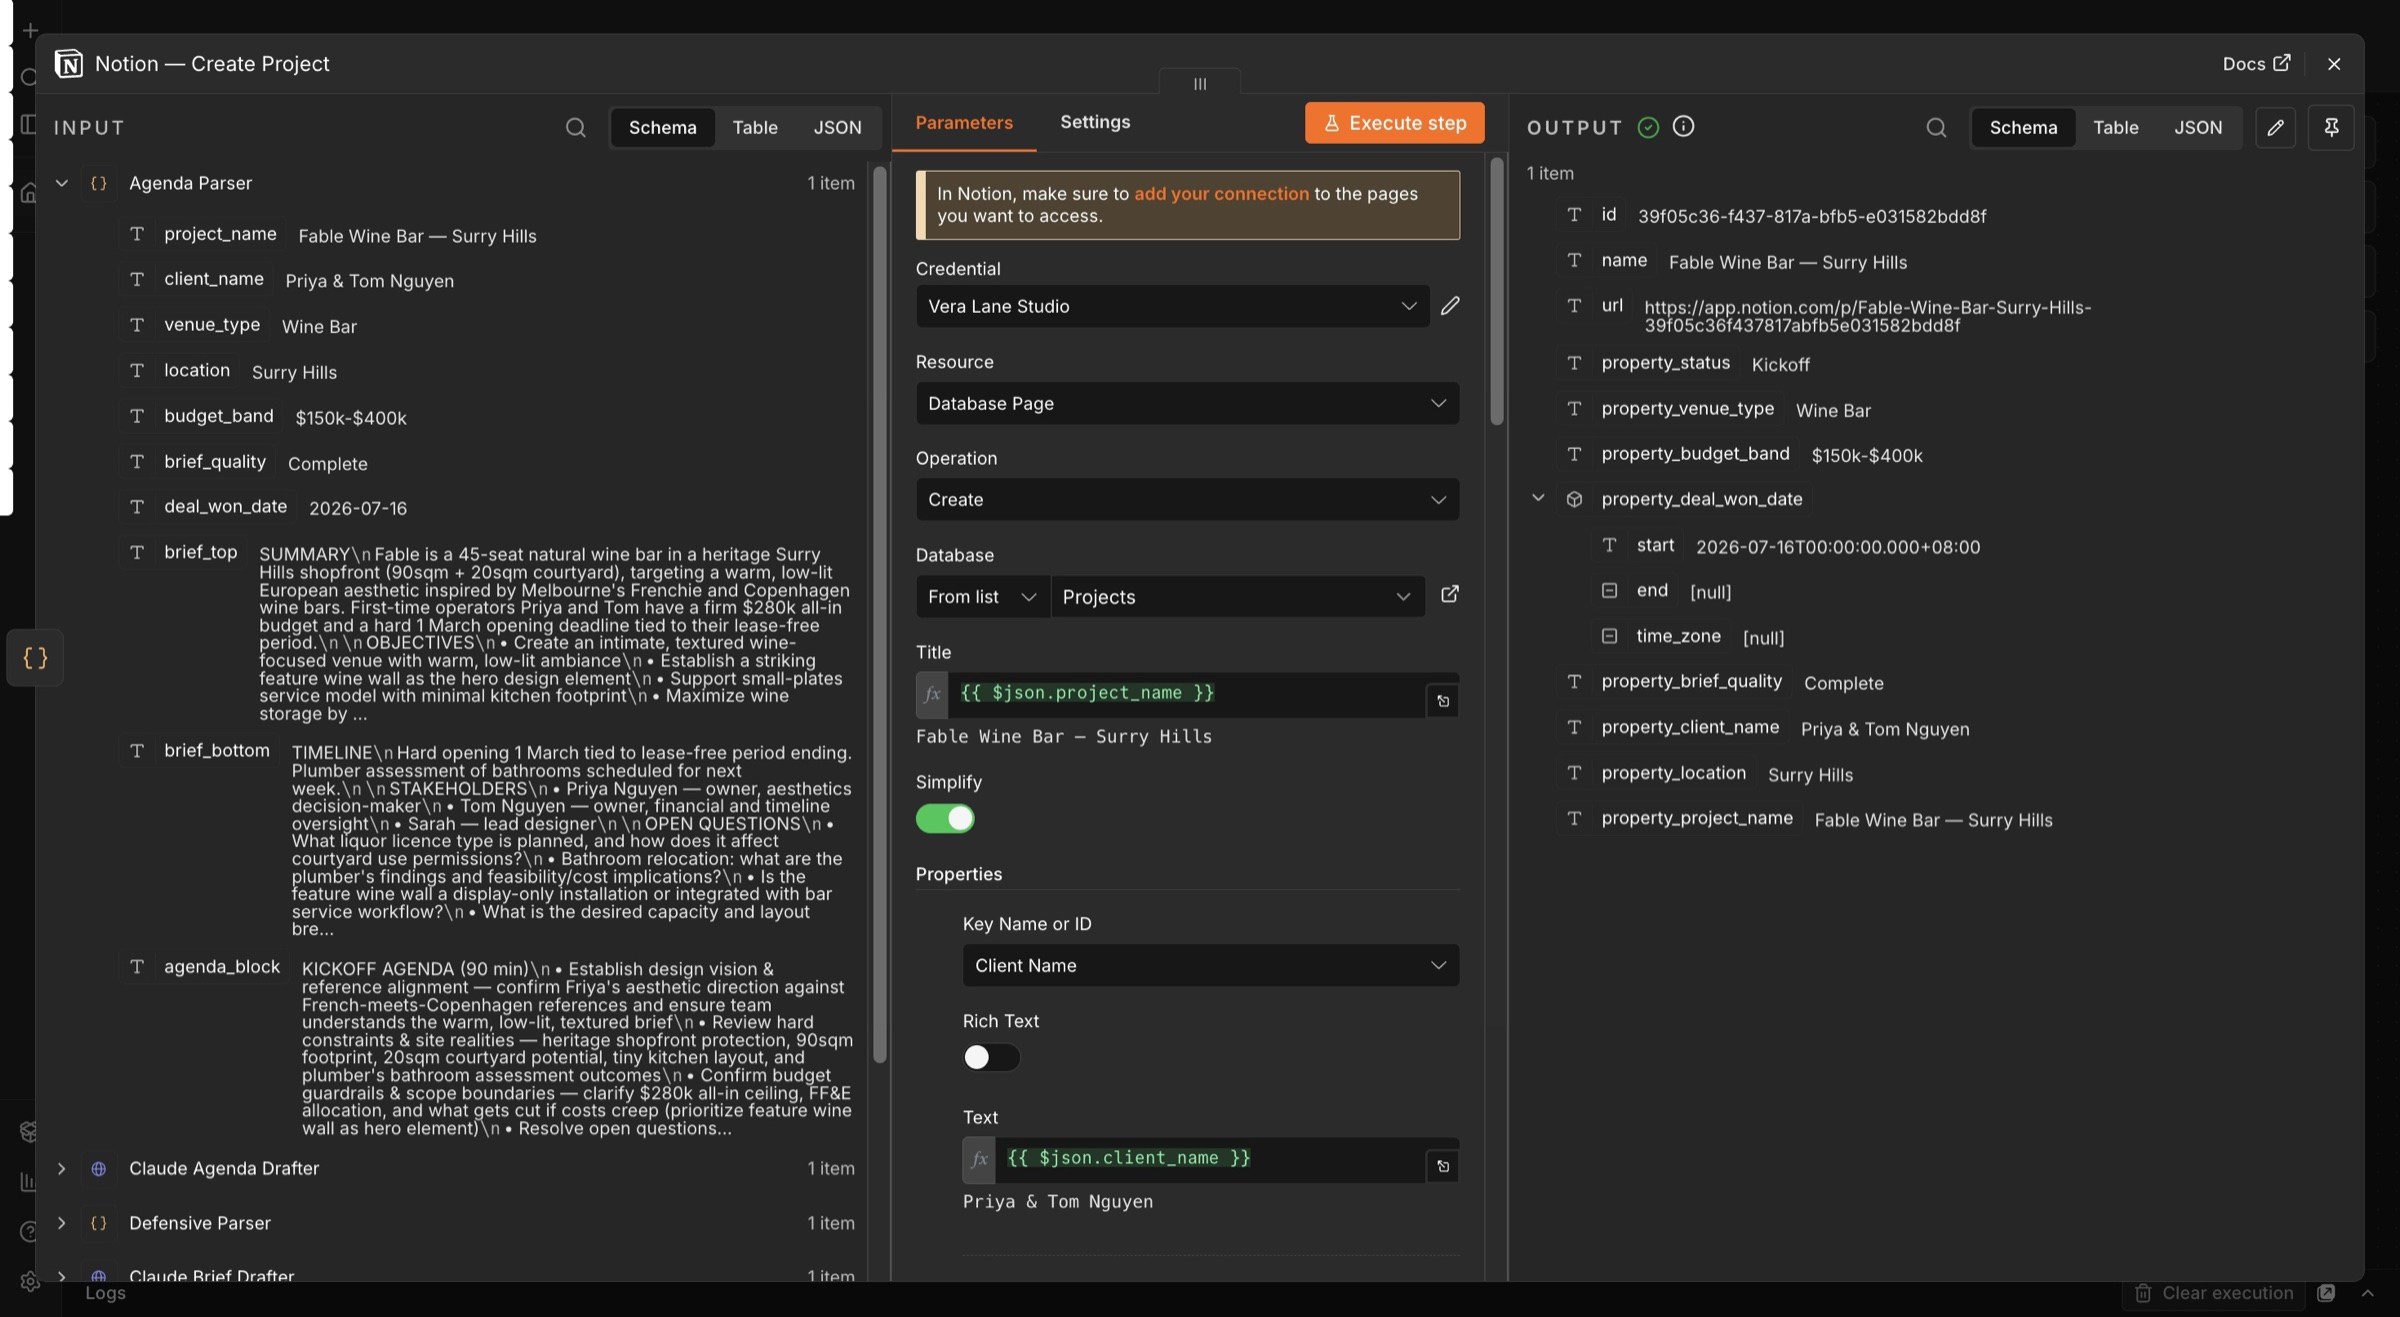Switch to the Settings tab
Viewport: 2400px width, 1317px height.
click(1095, 122)
